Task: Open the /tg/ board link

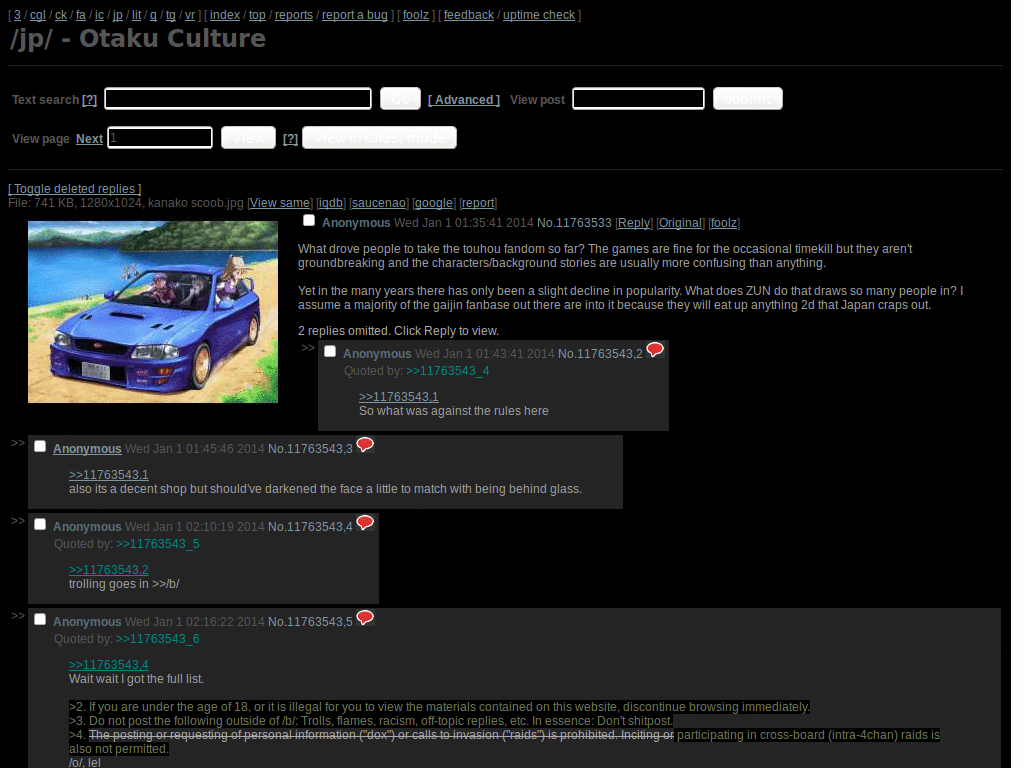Action: point(171,15)
